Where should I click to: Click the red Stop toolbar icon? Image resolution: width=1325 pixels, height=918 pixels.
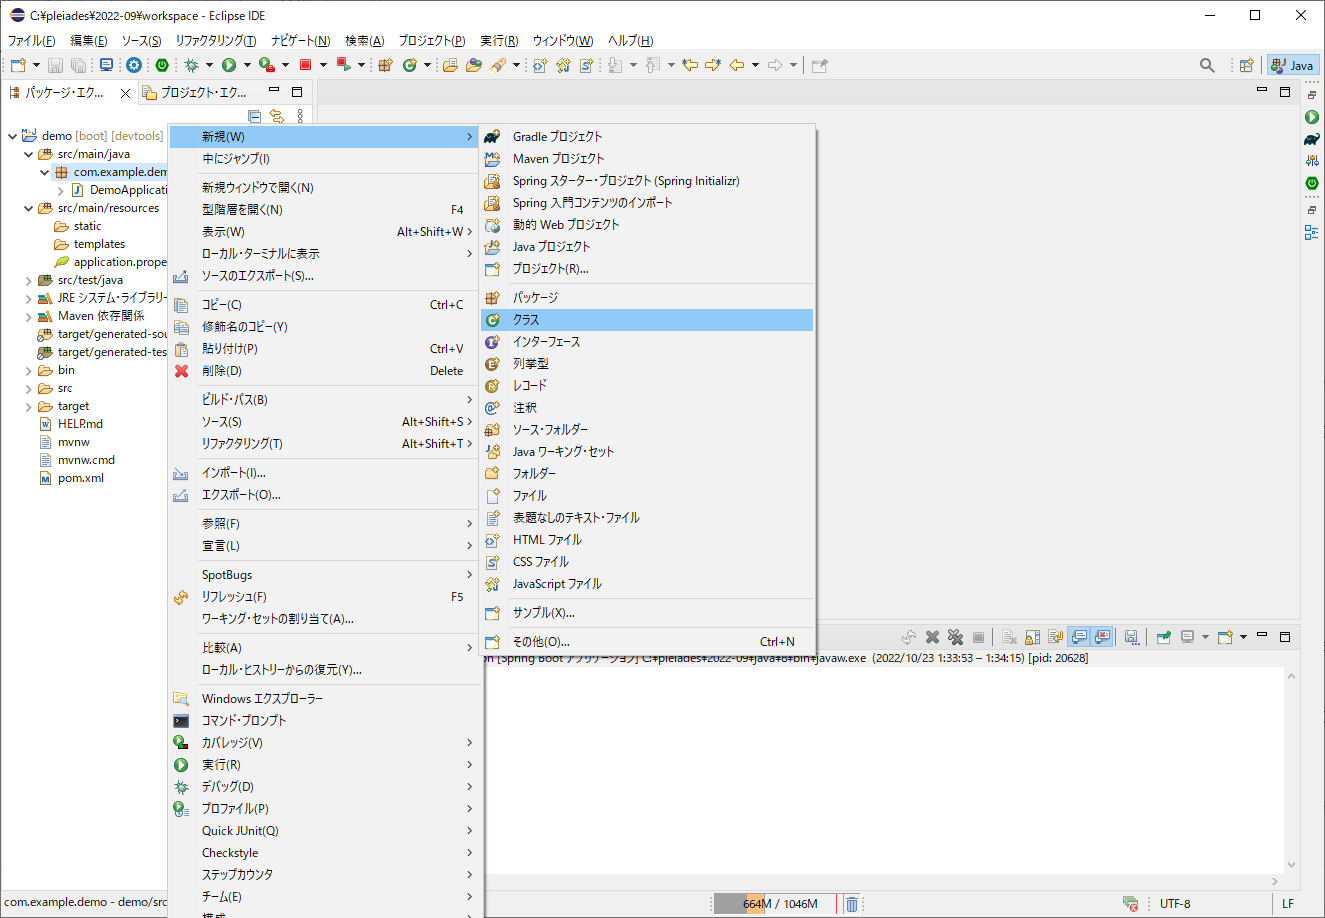(x=305, y=65)
